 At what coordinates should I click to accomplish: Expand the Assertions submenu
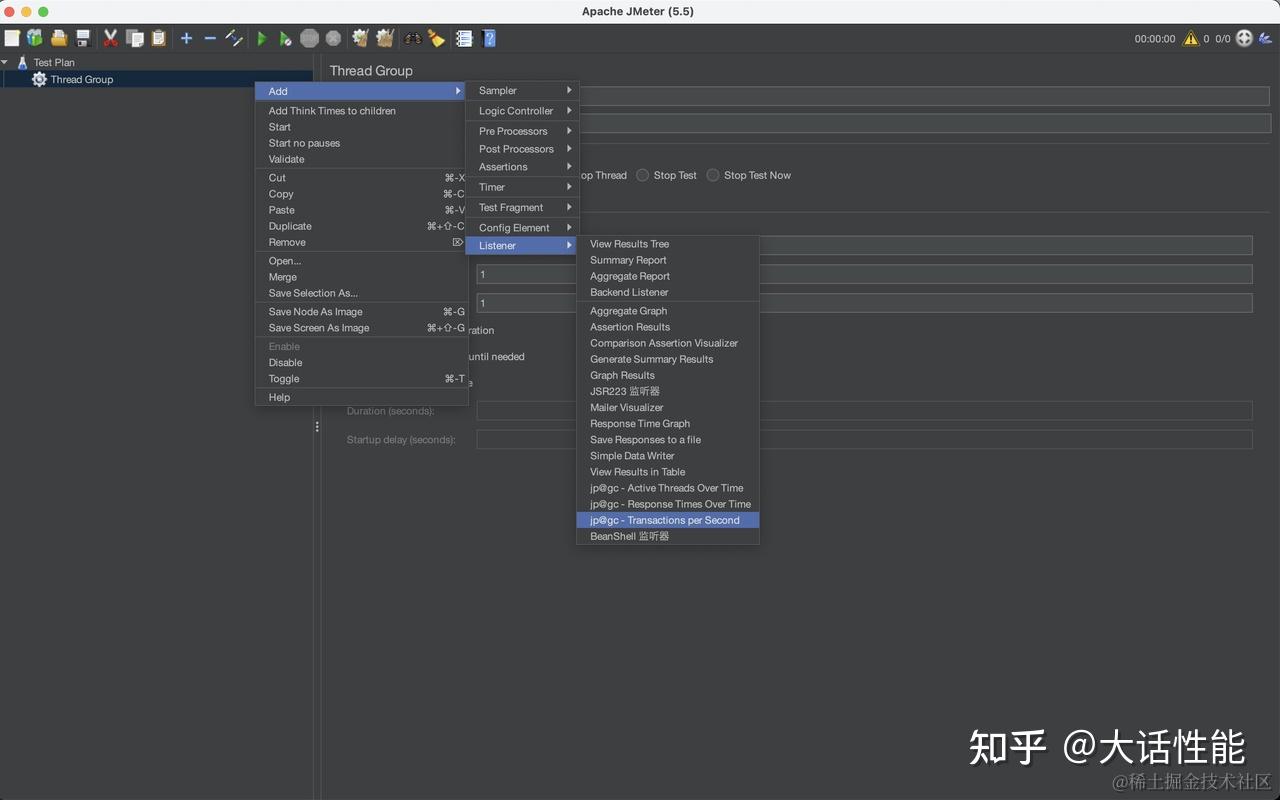(x=521, y=167)
